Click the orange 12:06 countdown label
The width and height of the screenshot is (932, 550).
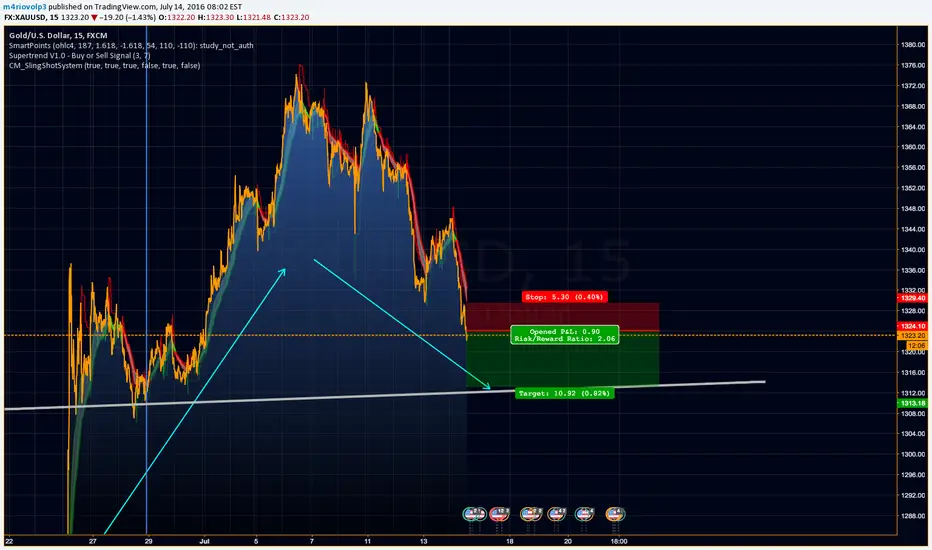916,345
